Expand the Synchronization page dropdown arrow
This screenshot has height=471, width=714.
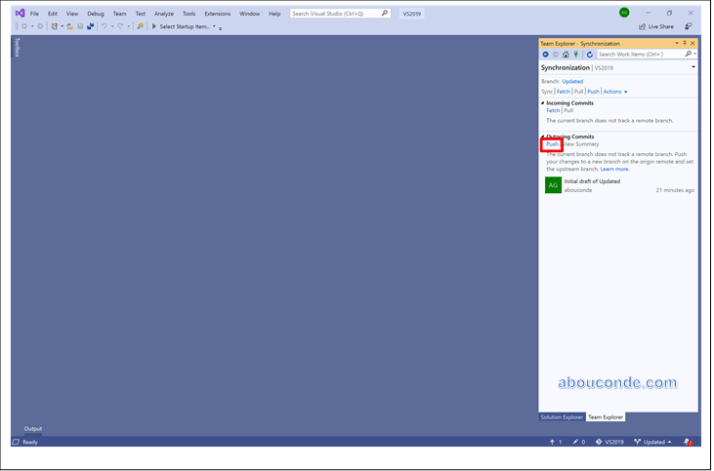[x=693, y=67]
